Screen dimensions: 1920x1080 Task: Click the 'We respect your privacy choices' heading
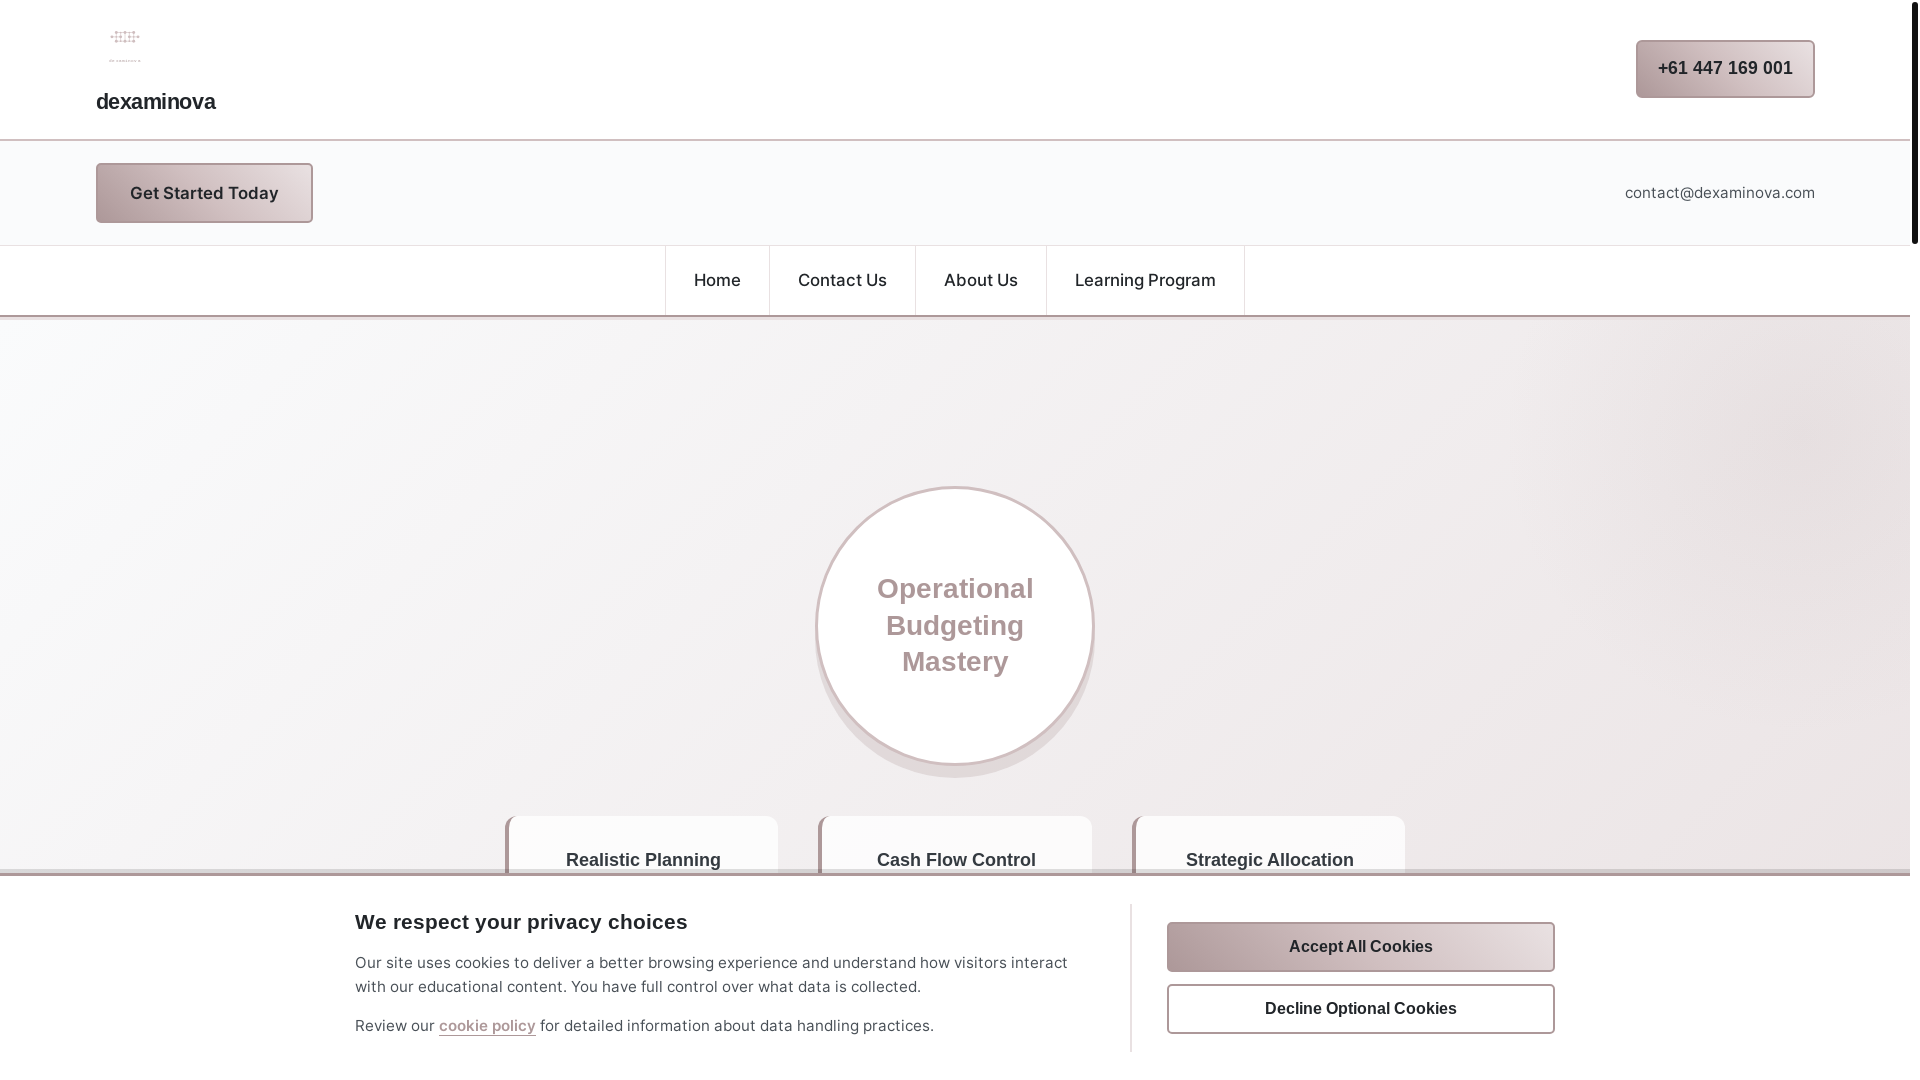click(521, 922)
